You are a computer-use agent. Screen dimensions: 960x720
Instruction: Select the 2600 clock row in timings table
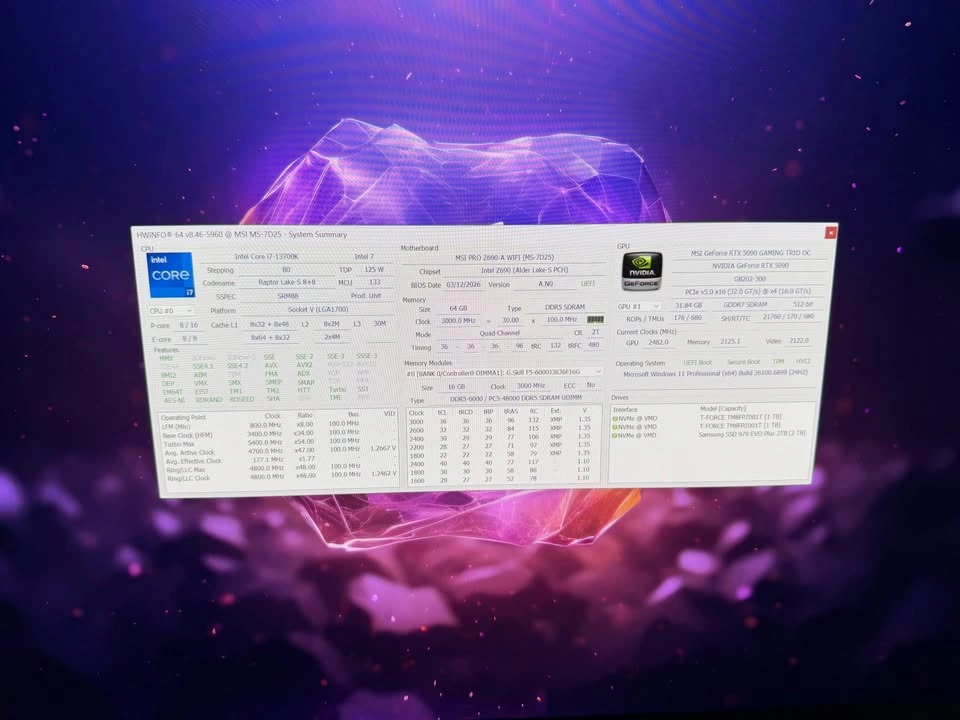click(501, 430)
